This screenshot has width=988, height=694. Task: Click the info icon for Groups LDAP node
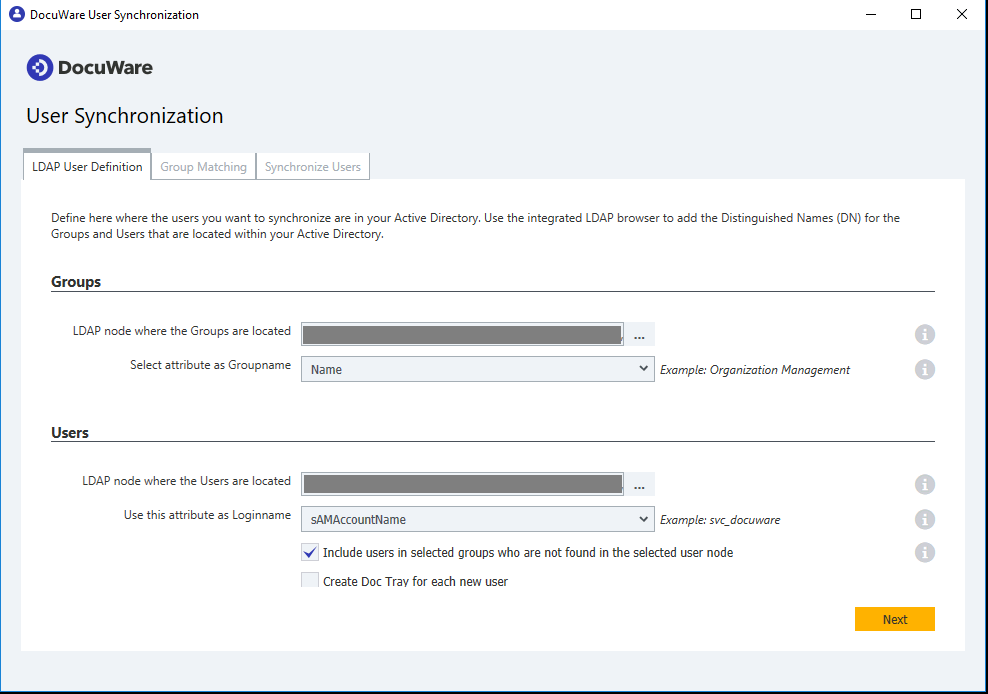[x=925, y=334]
